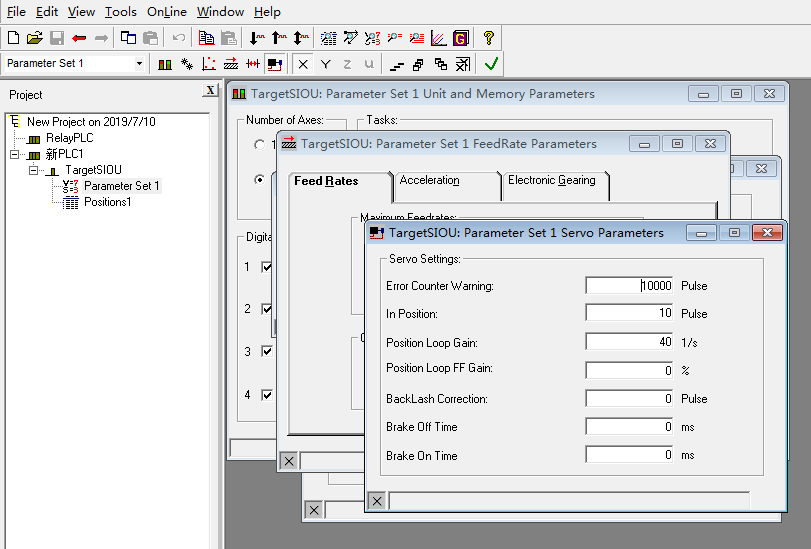Select the X axis toolbar button

click(304, 64)
